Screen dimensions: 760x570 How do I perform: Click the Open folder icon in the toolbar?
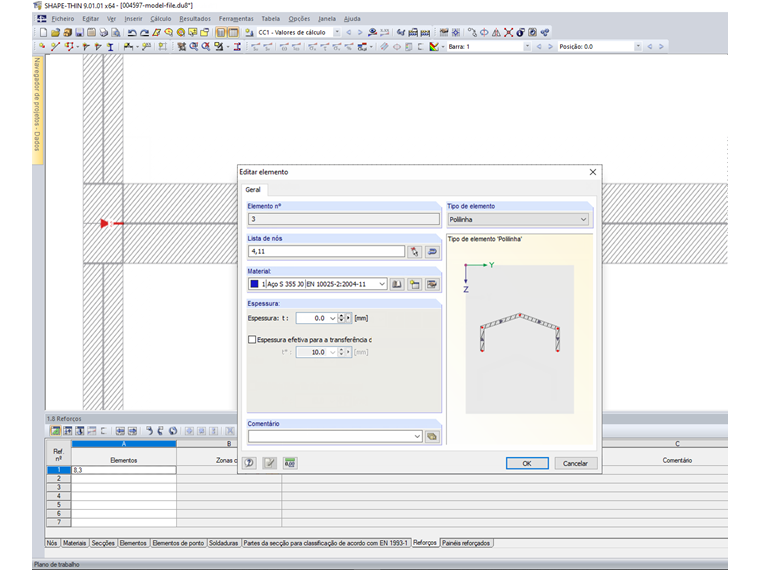(55, 32)
